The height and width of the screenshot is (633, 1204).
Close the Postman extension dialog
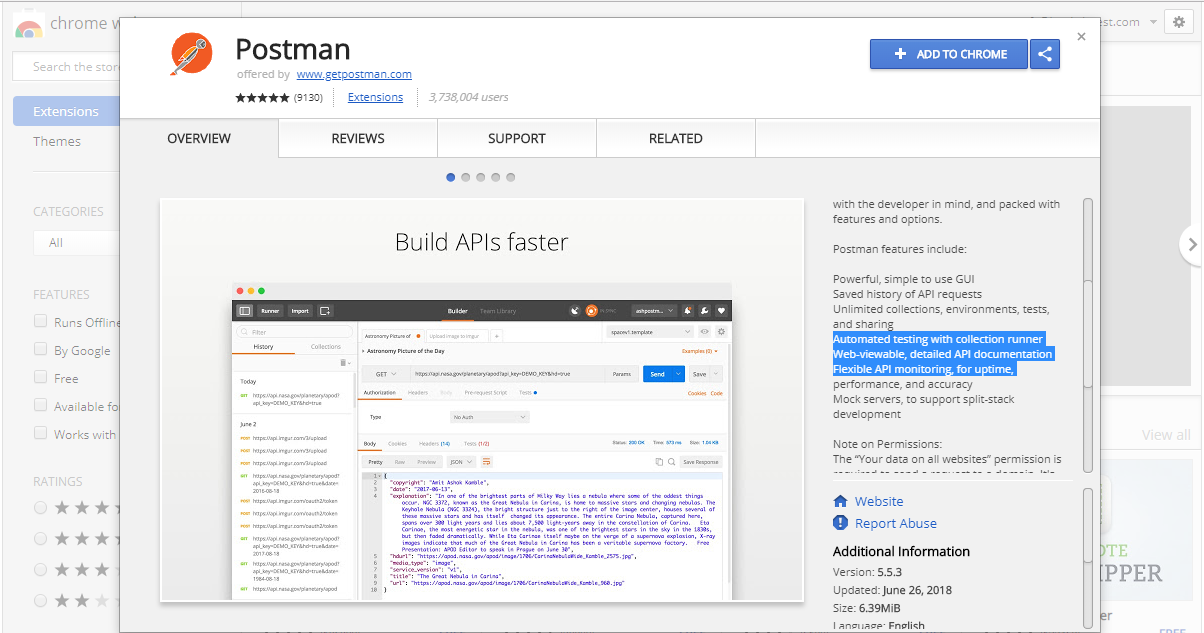click(1081, 36)
